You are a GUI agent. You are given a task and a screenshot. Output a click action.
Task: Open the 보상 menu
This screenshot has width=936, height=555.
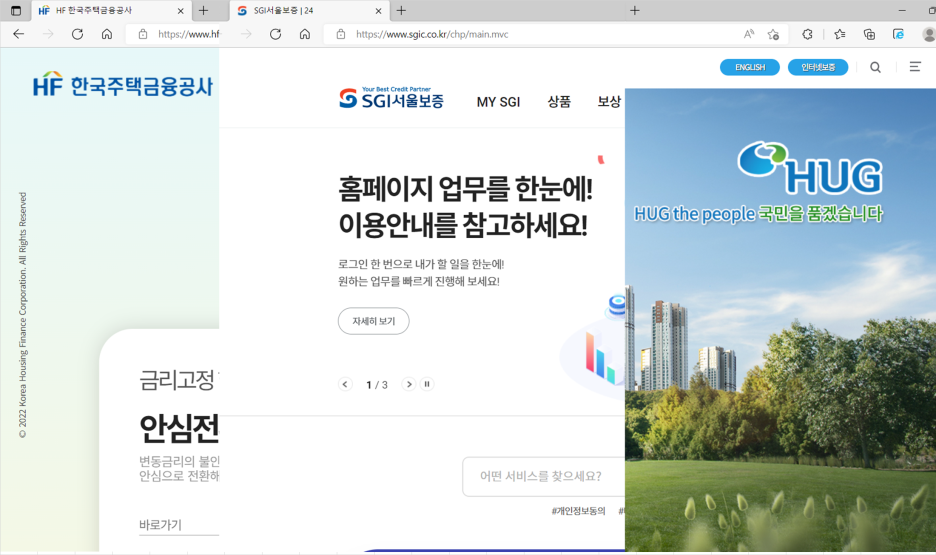click(x=609, y=101)
